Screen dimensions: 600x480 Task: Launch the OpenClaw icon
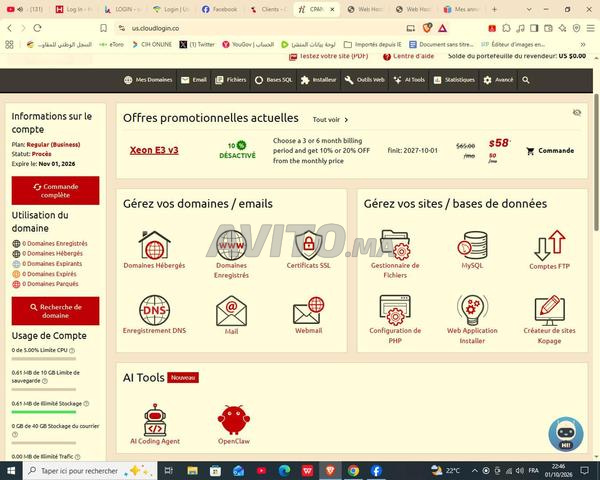click(234, 420)
